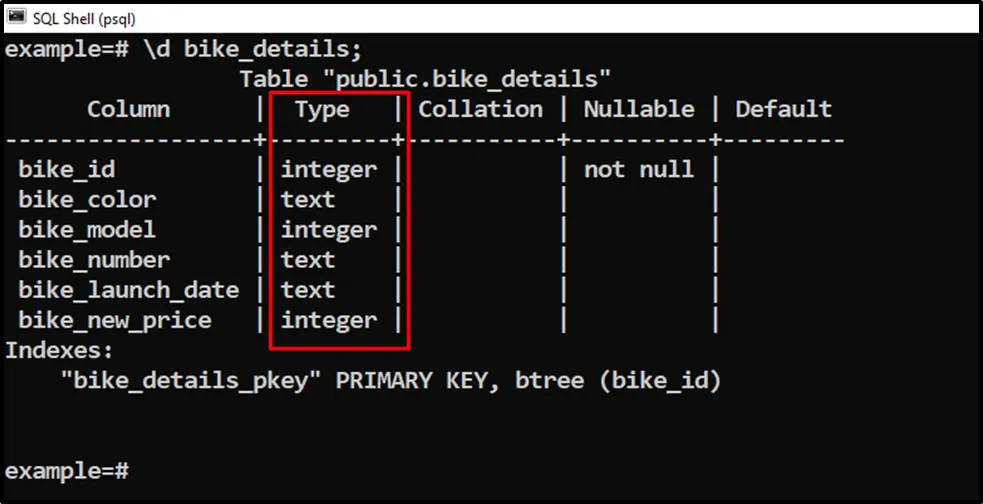Click the "integer" type of bike_new_price
The width and height of the screenshot is (983, 504).
[328, 320]
